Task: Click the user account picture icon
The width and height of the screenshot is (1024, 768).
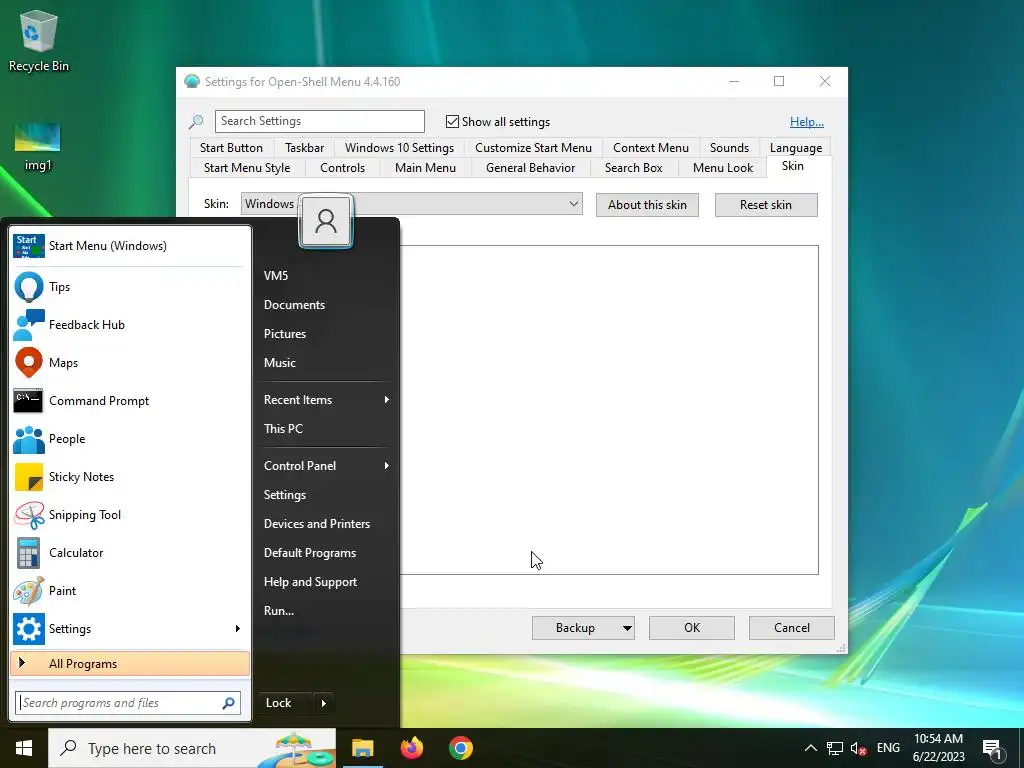Action: pos(326,221)
